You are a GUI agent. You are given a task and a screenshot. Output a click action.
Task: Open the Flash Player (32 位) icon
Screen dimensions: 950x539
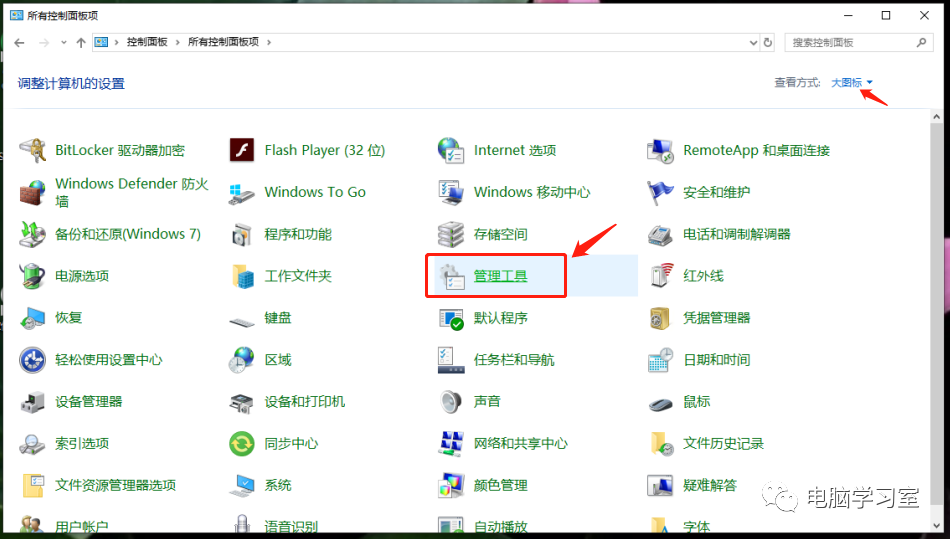(x=242, y=150)
